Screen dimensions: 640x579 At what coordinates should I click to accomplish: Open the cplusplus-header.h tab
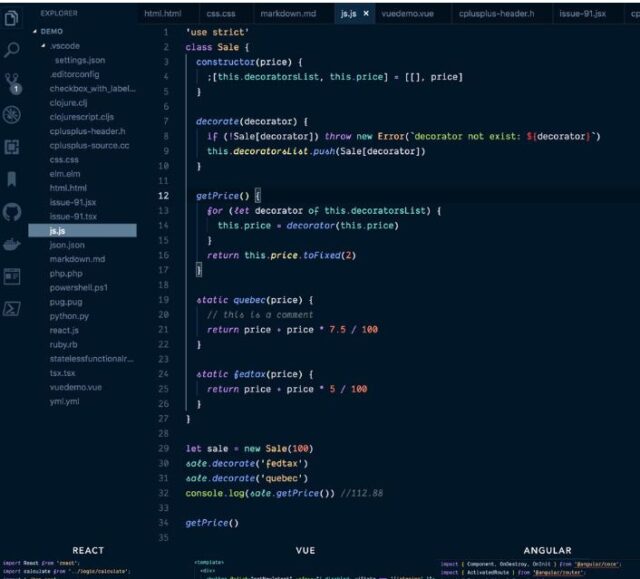(x=497, y=14)
